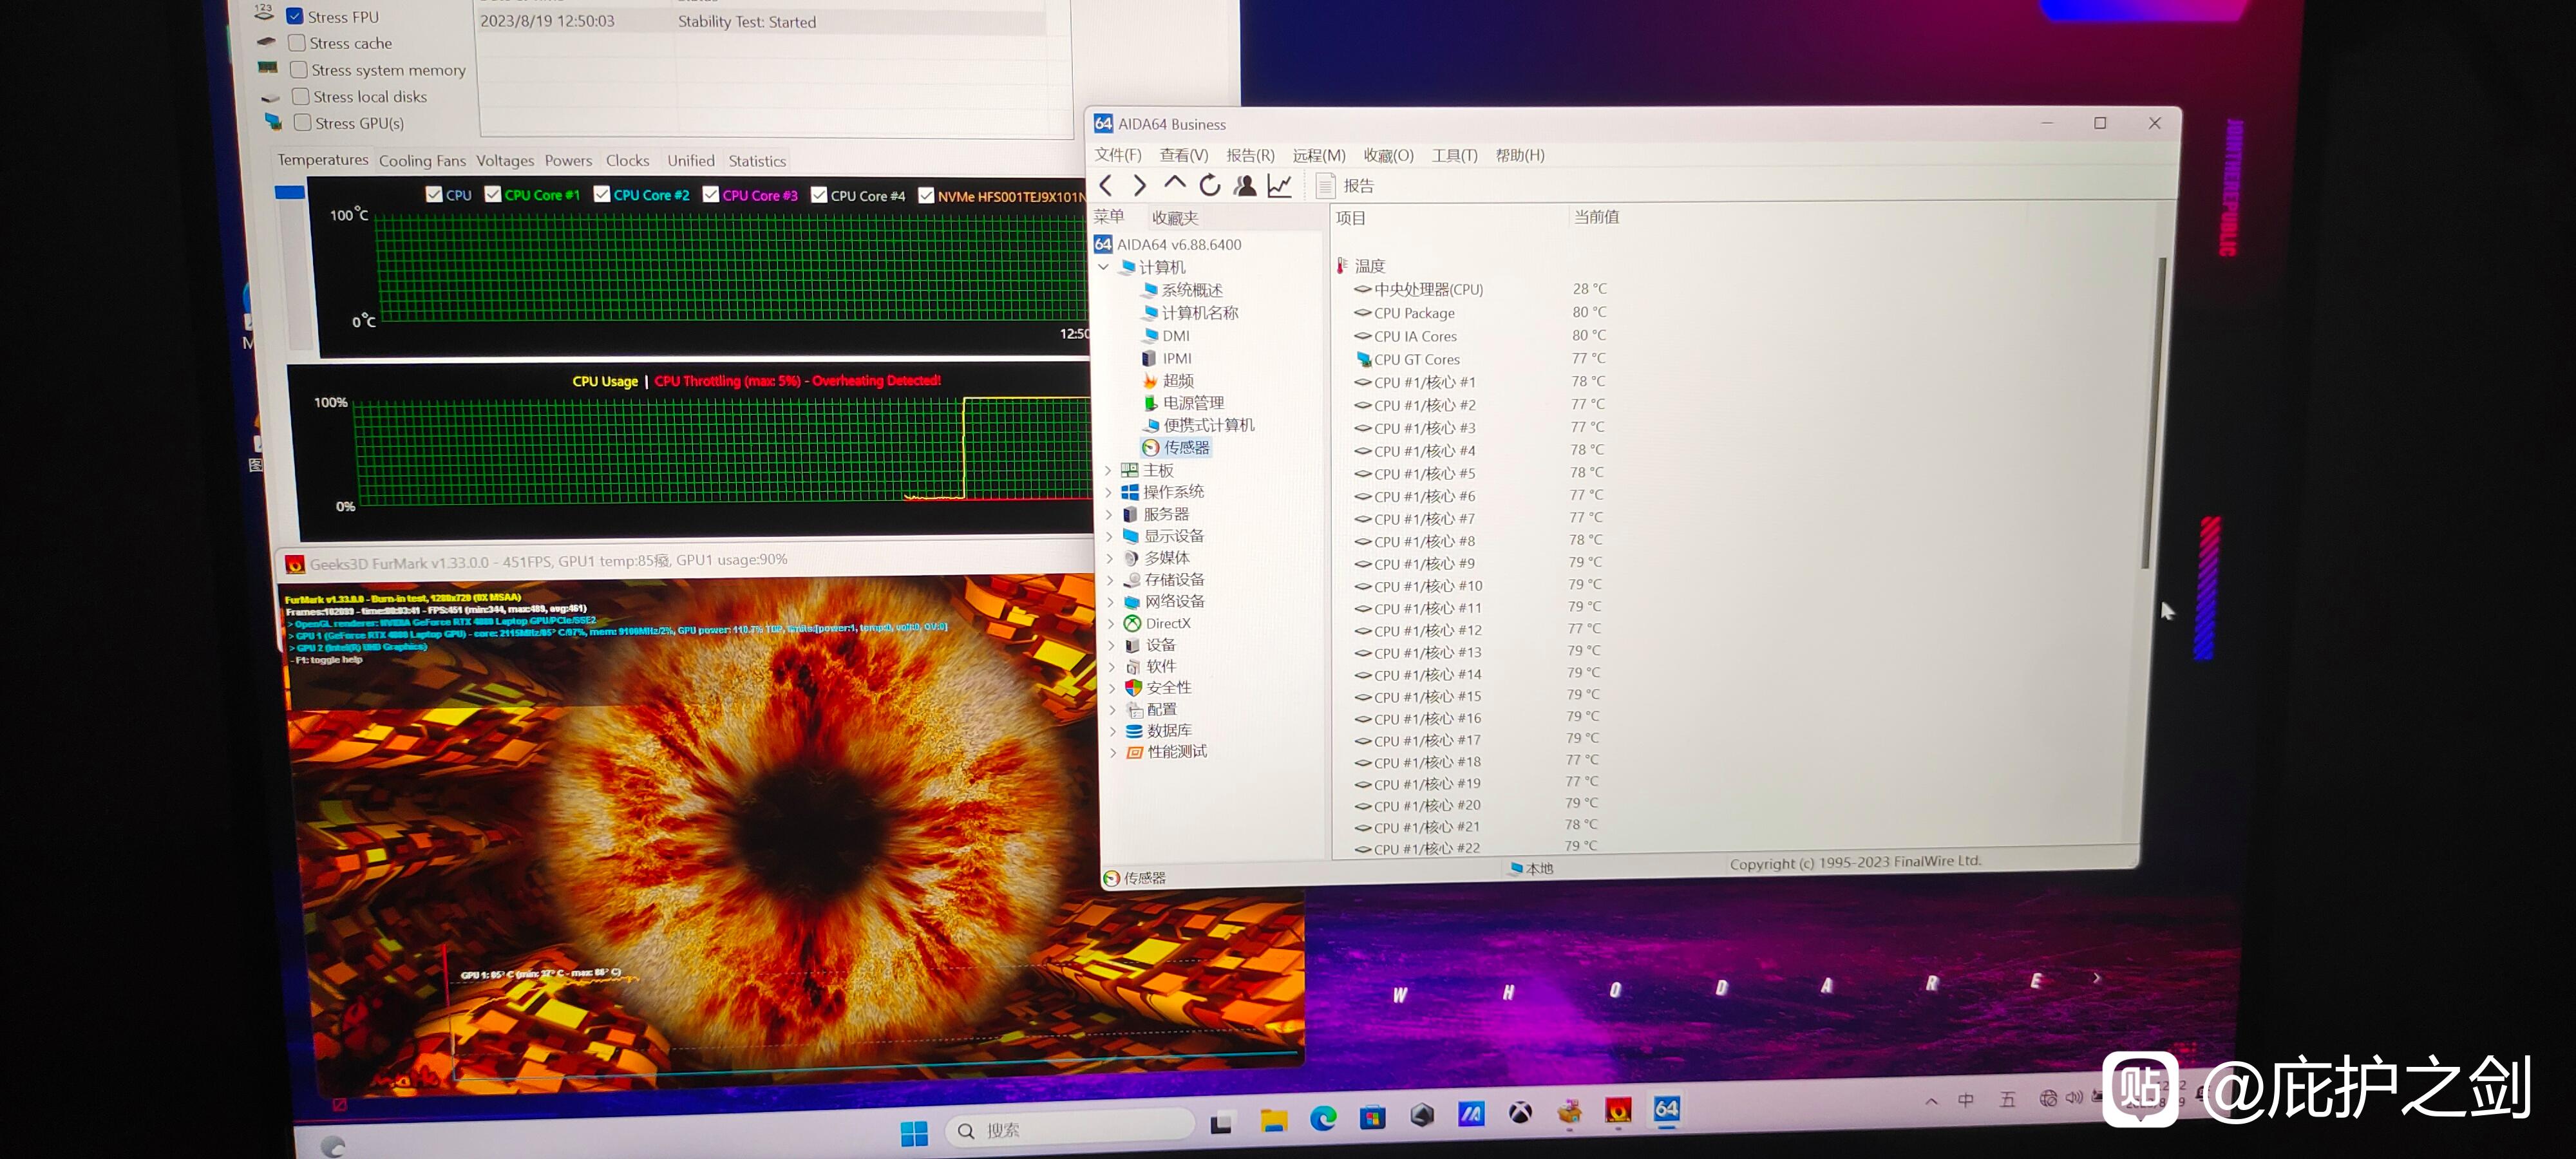Open 收藏(O) menu in AIDA64

1388,155
